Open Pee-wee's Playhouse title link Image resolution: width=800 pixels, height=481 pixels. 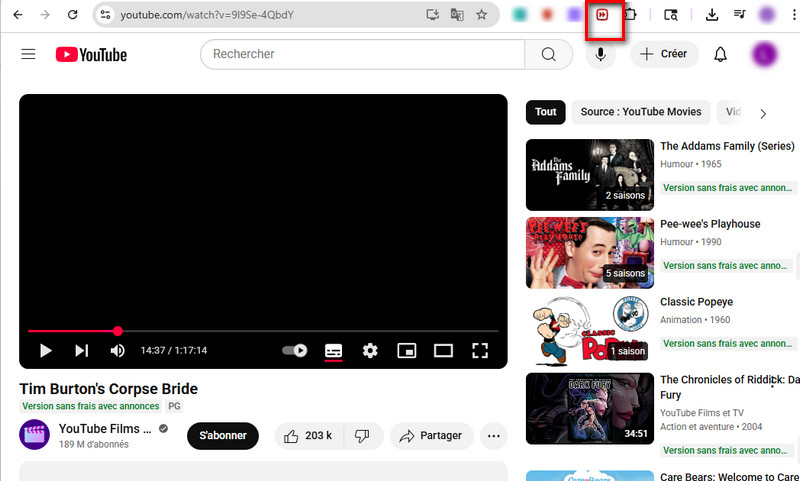[710, 224]
